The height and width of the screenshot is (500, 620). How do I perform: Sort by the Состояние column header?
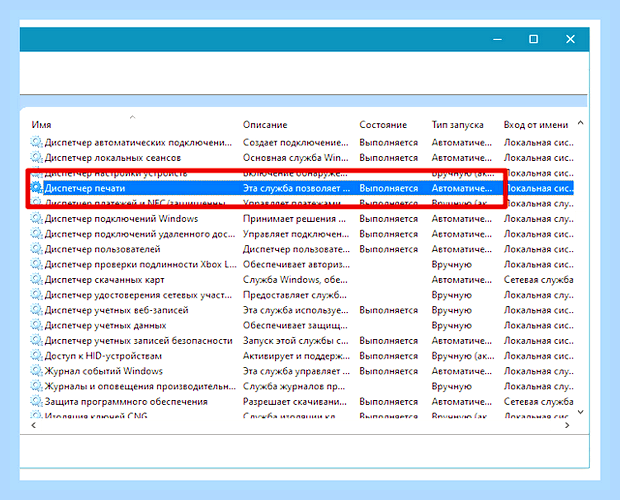(383, 125)
